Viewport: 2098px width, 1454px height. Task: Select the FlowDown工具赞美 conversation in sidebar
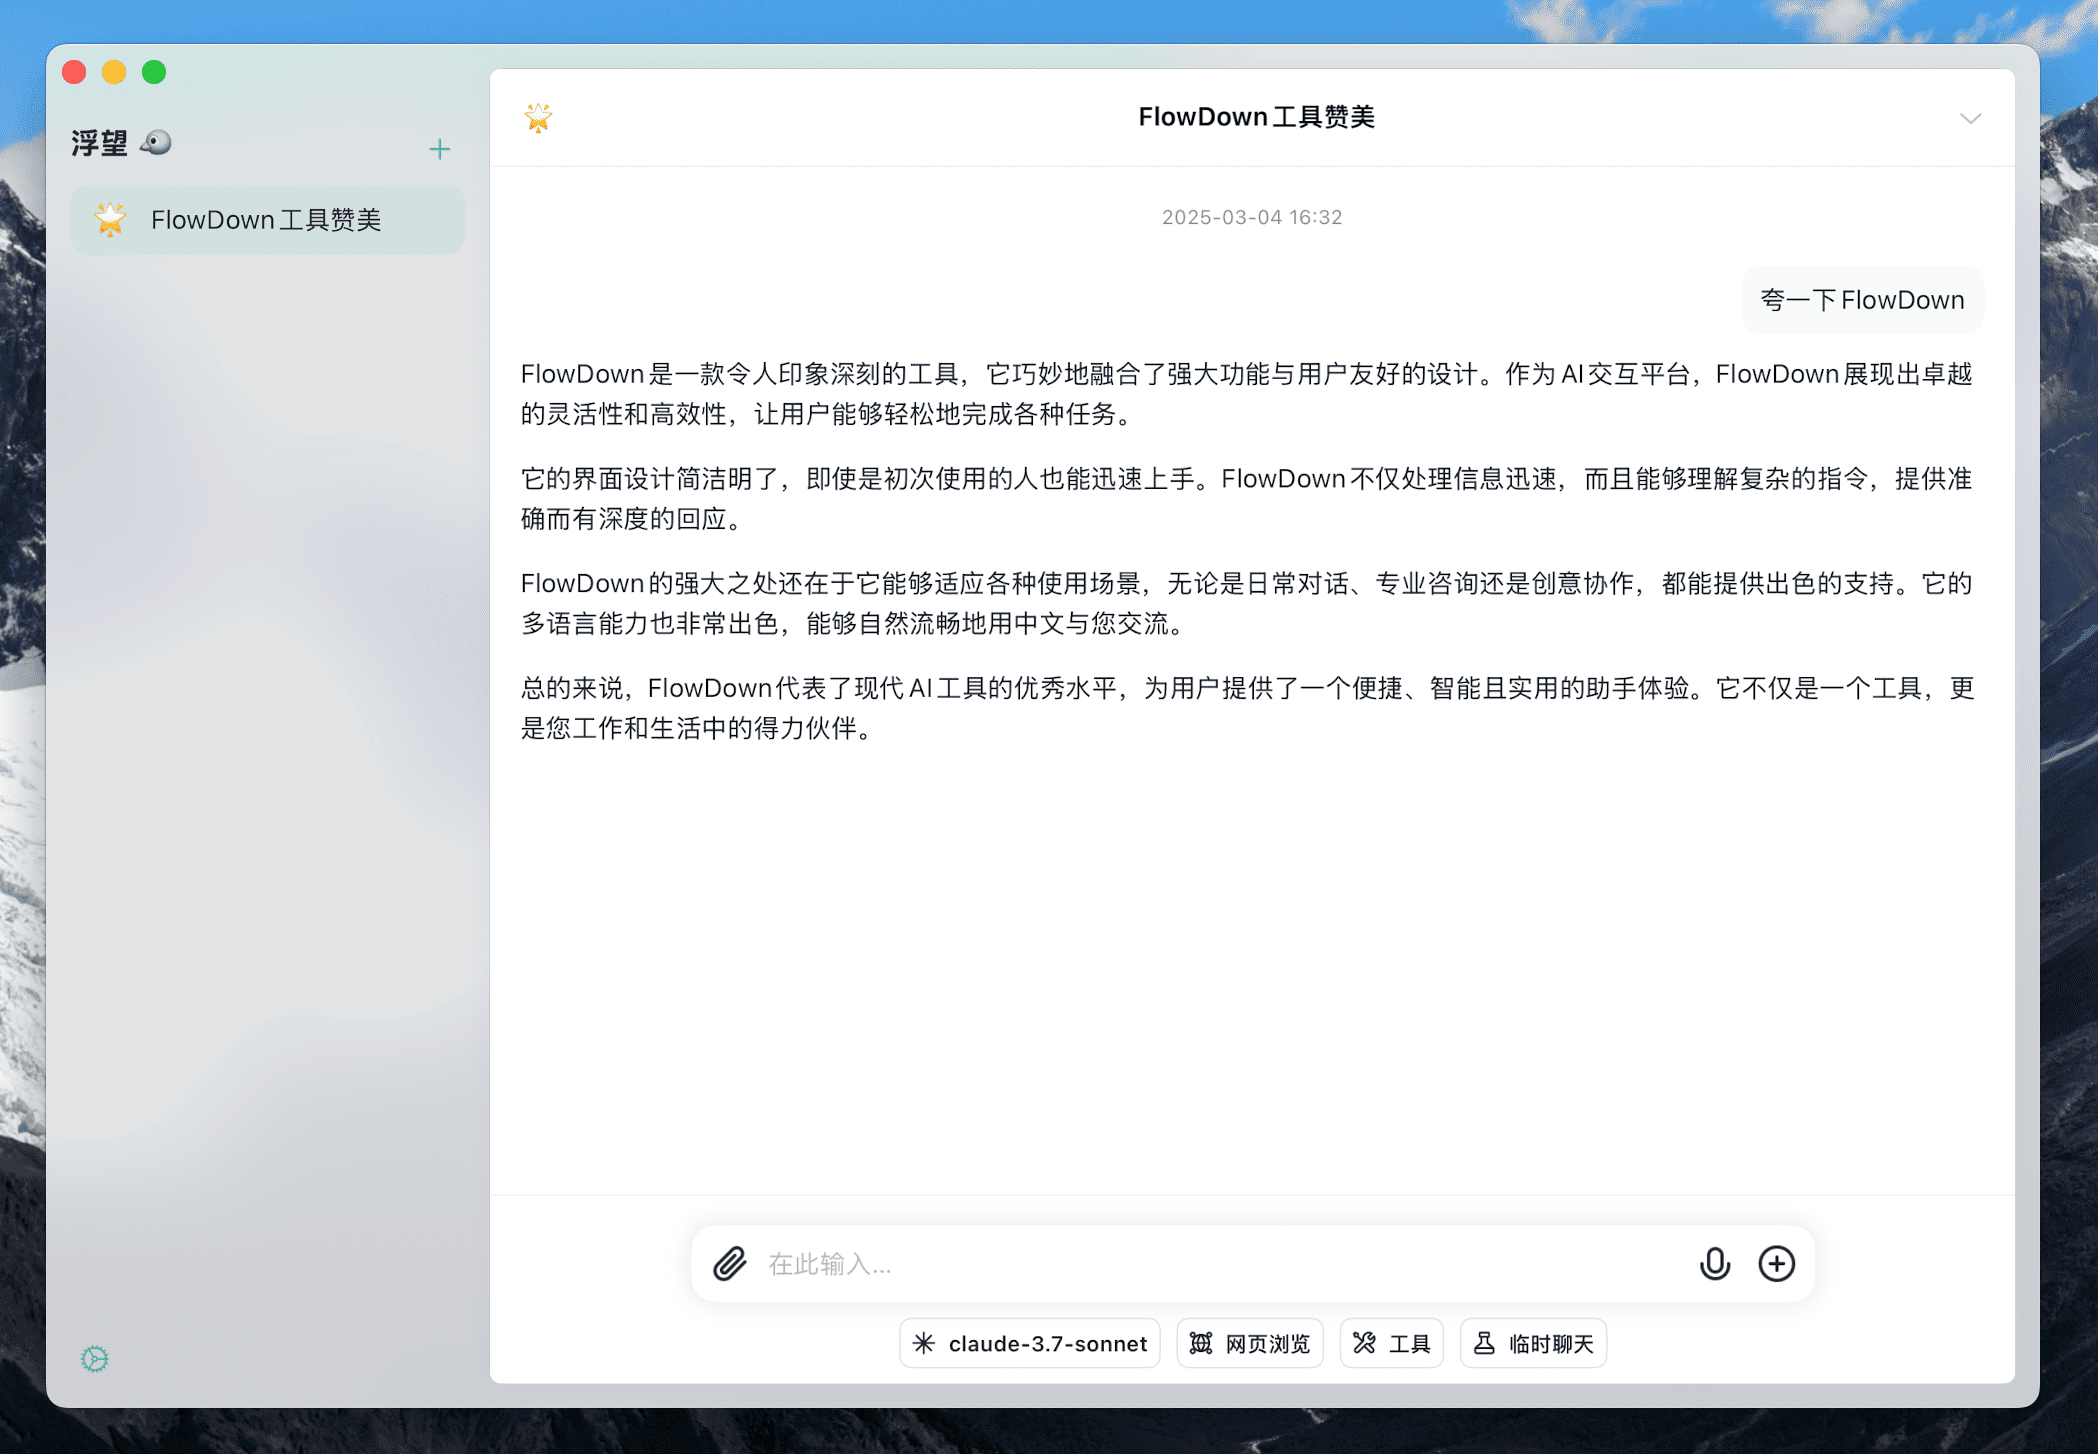(x=267, y=220)
